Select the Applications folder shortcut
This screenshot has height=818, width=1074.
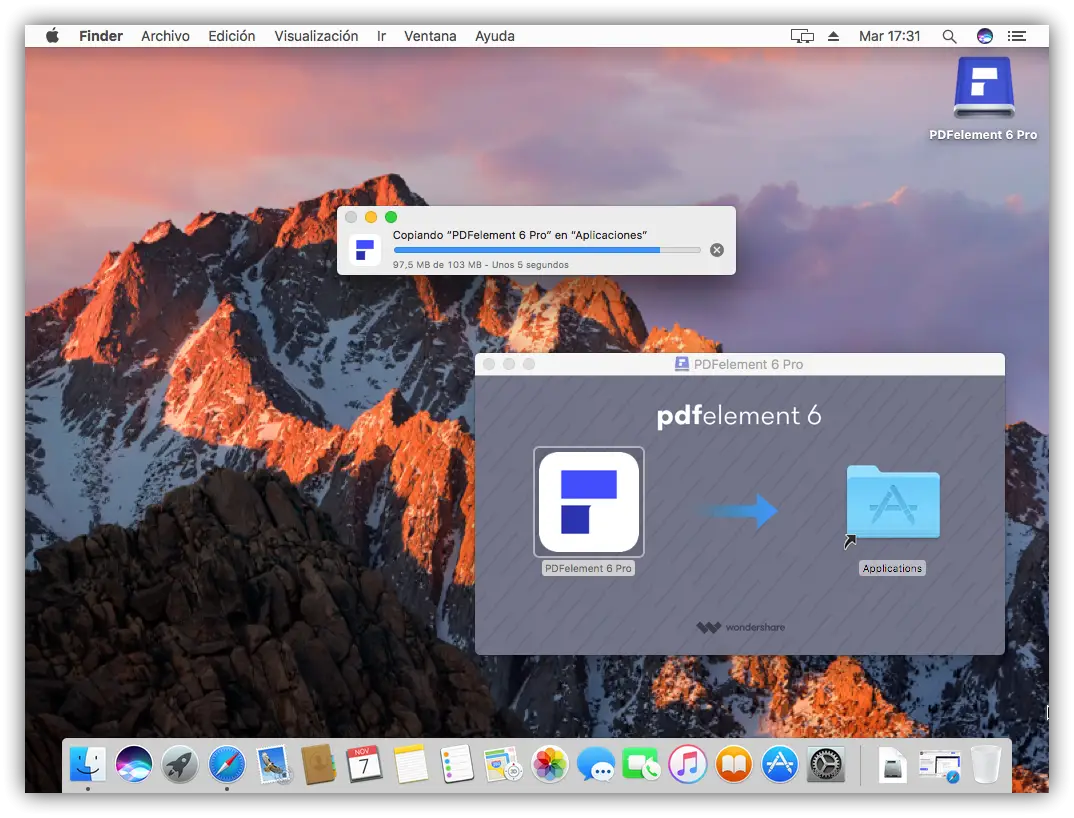pos(892,504)
